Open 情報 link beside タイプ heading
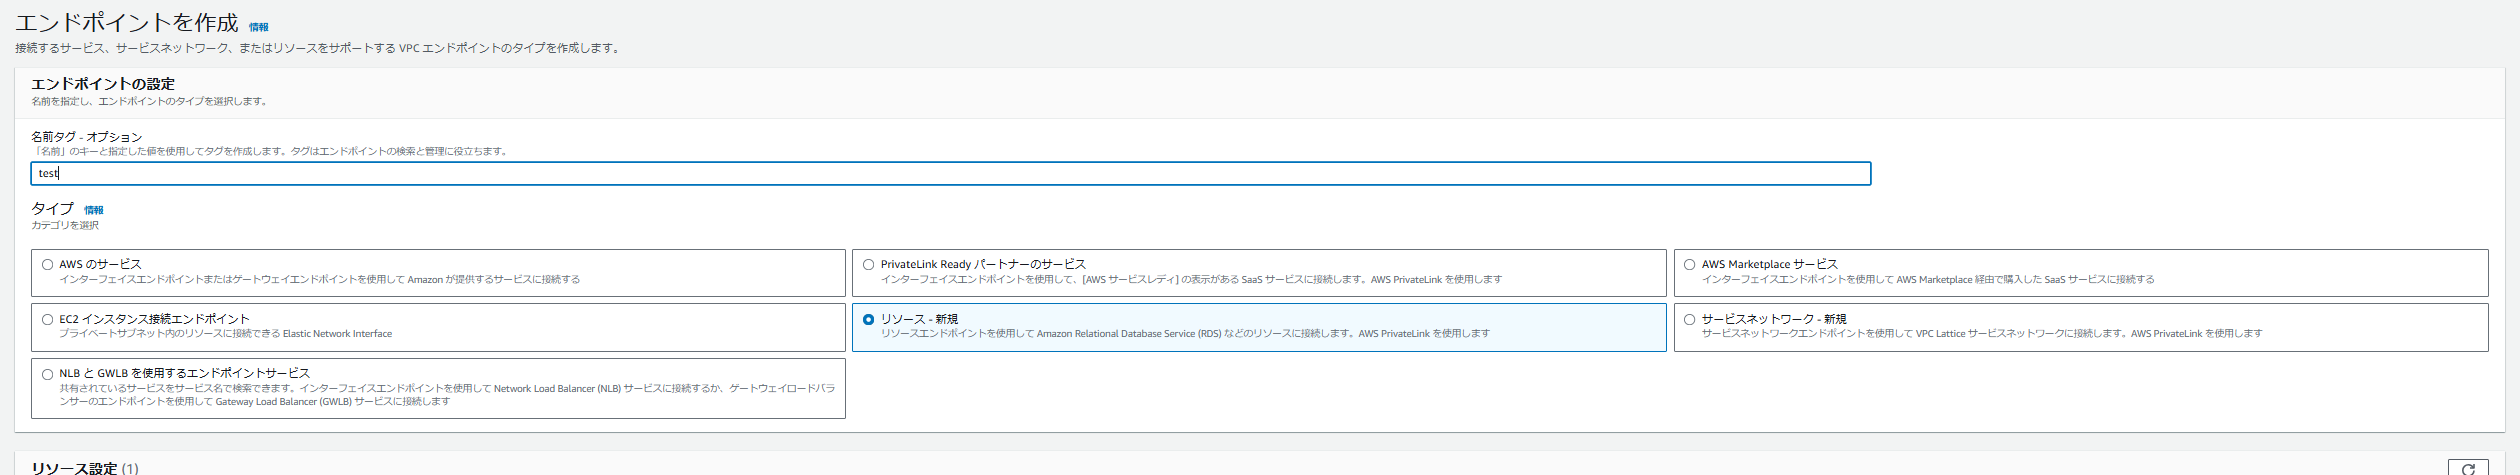 pos(94,210)
